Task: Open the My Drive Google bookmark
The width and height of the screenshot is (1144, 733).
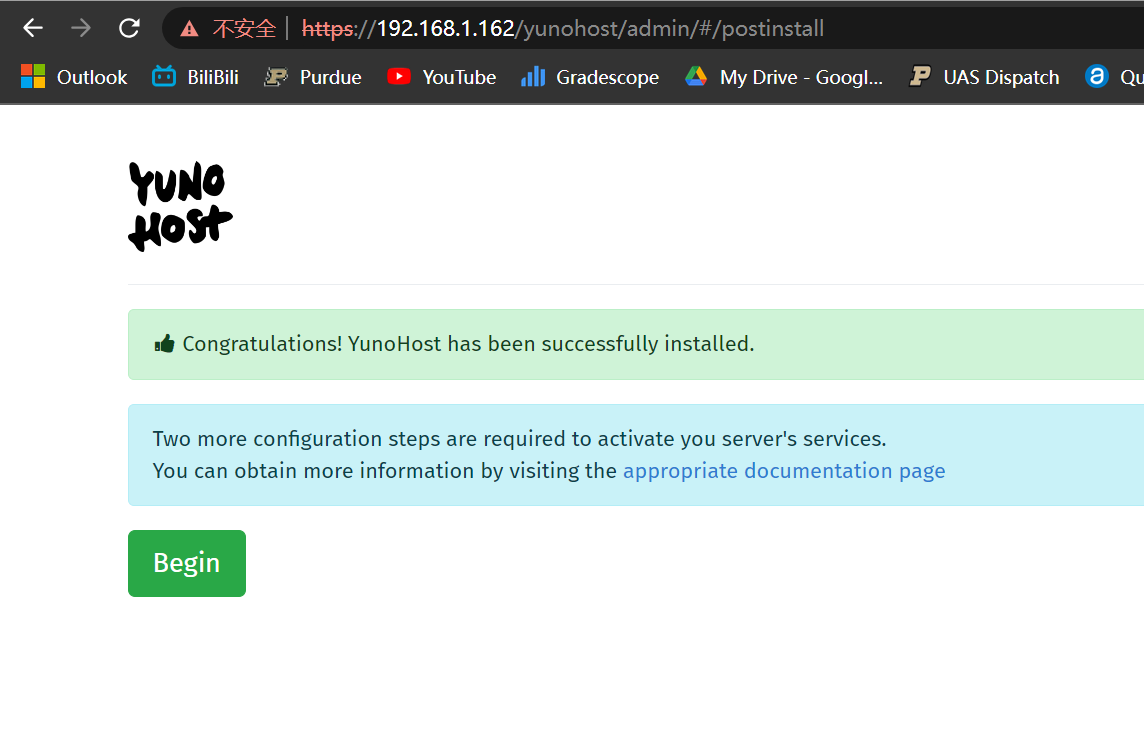Action: 784,77
